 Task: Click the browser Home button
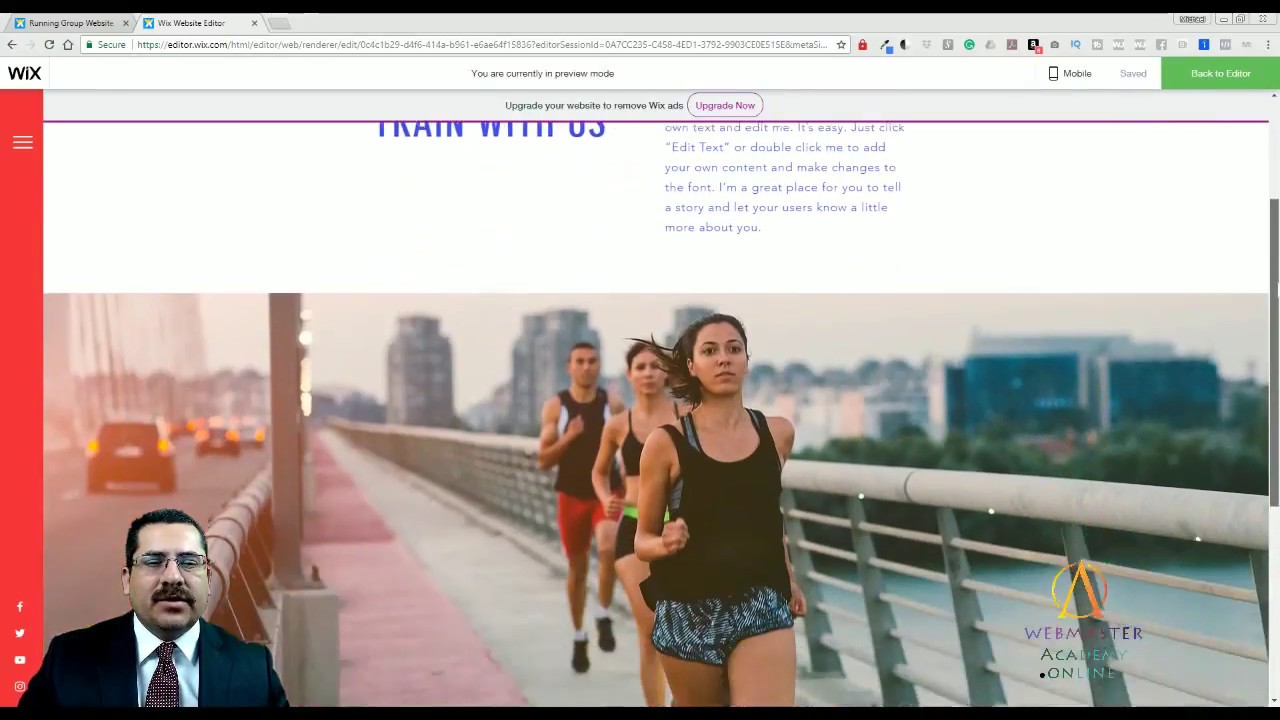[68, 45]
